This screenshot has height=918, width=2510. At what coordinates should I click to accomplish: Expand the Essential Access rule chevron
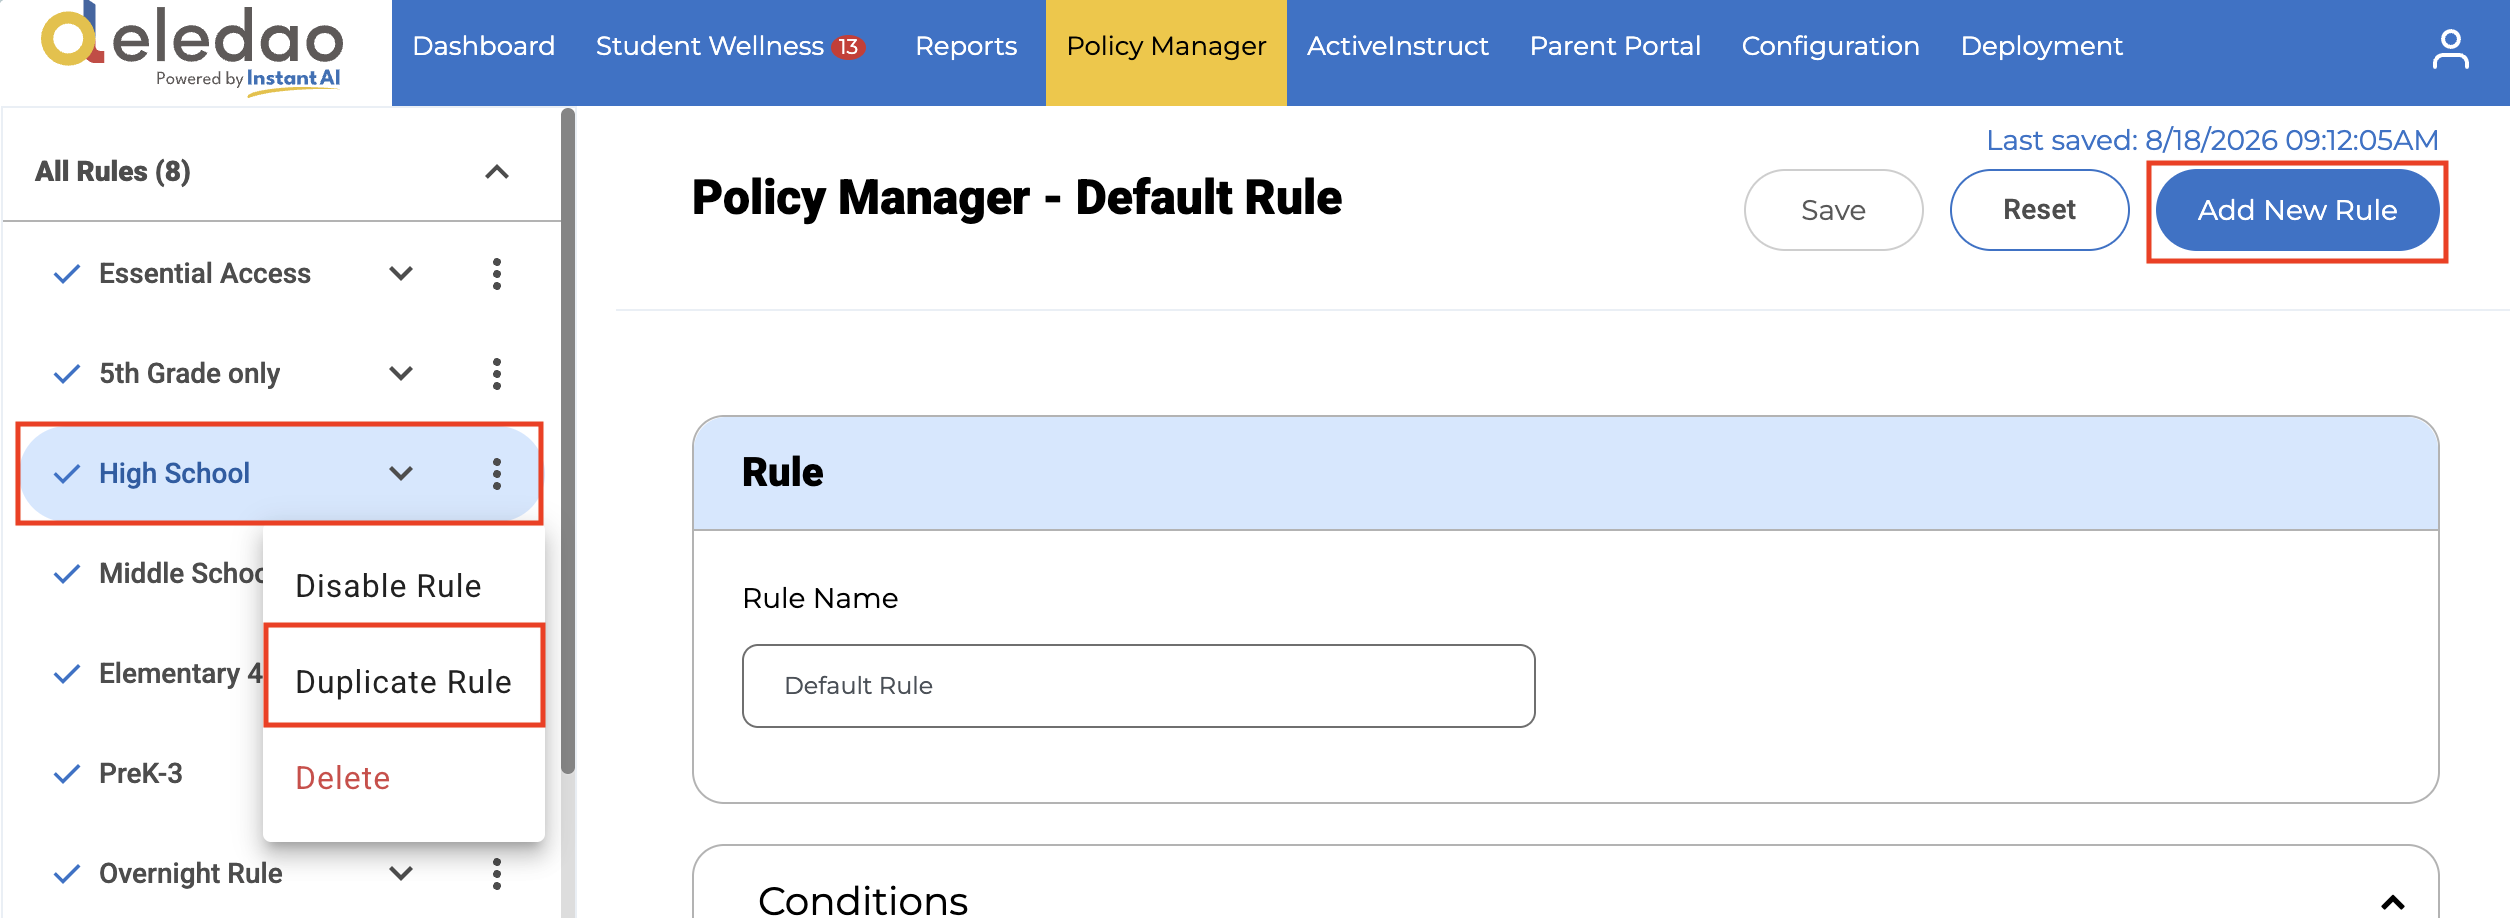point(401,273)
